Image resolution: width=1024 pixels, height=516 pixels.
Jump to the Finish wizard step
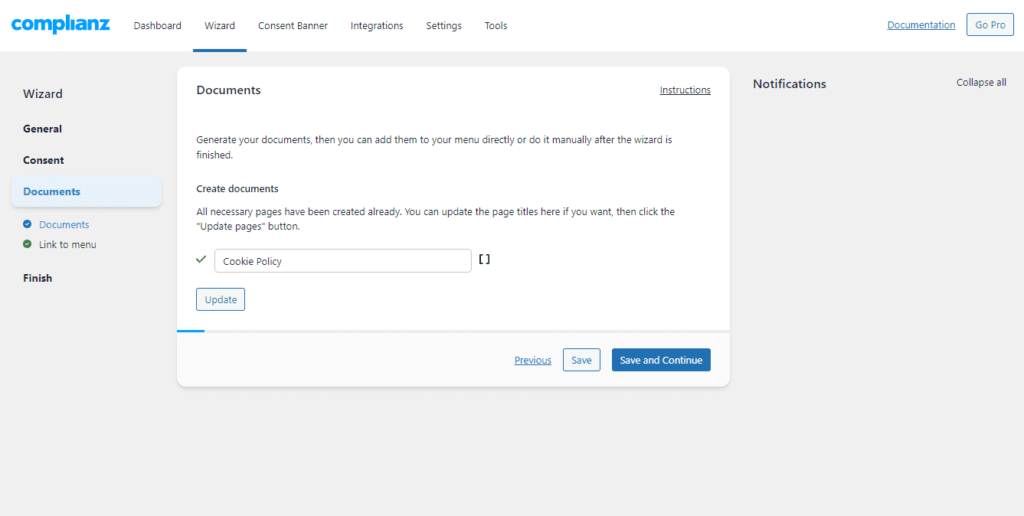point(37,278)
